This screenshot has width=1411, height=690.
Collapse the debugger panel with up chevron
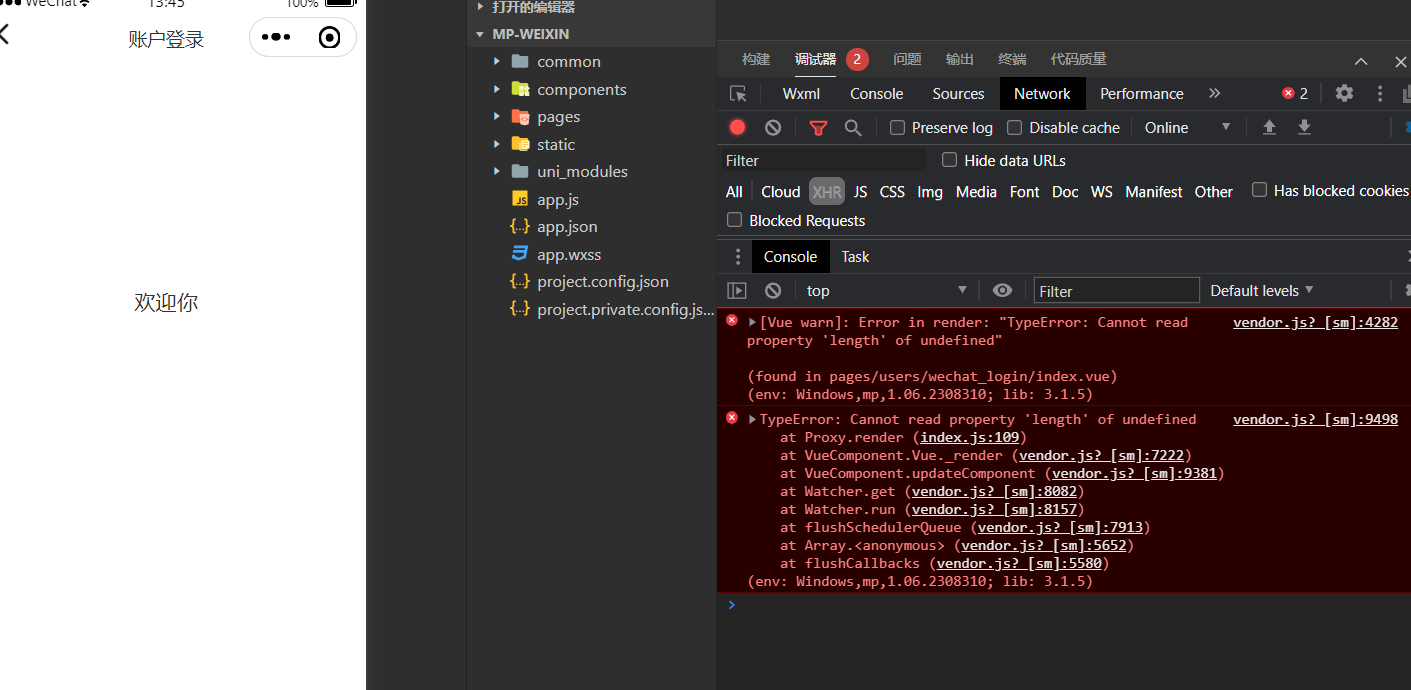pyautogui.click(x=1361, y=62)
